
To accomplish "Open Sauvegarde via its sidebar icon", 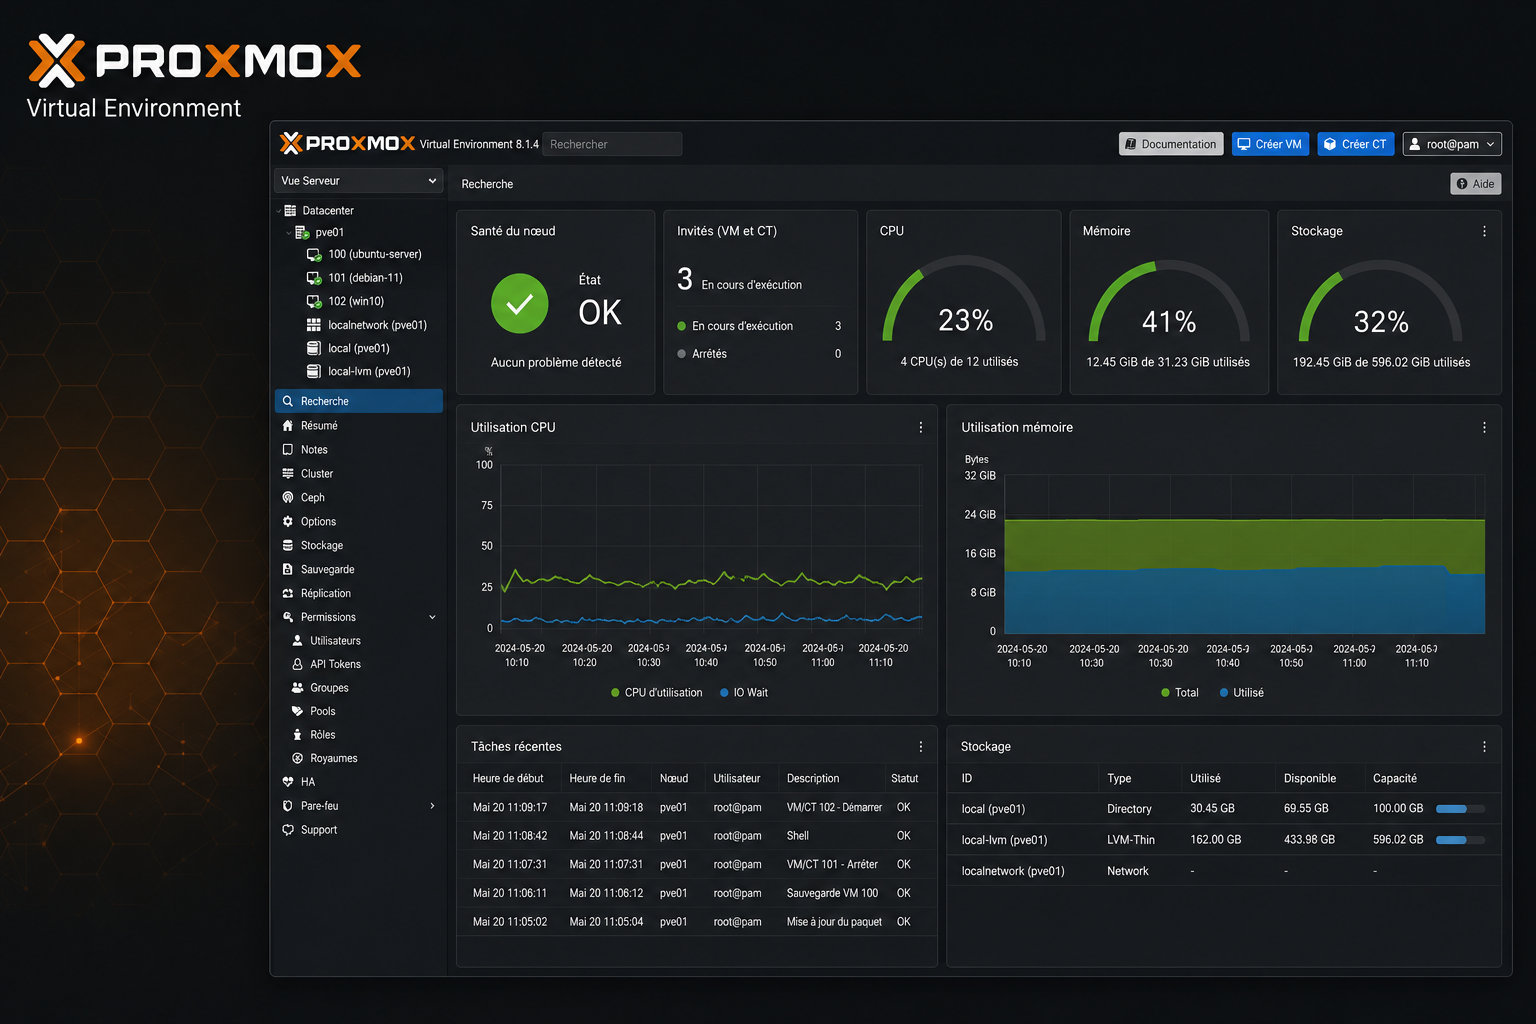I will point(288,569).
